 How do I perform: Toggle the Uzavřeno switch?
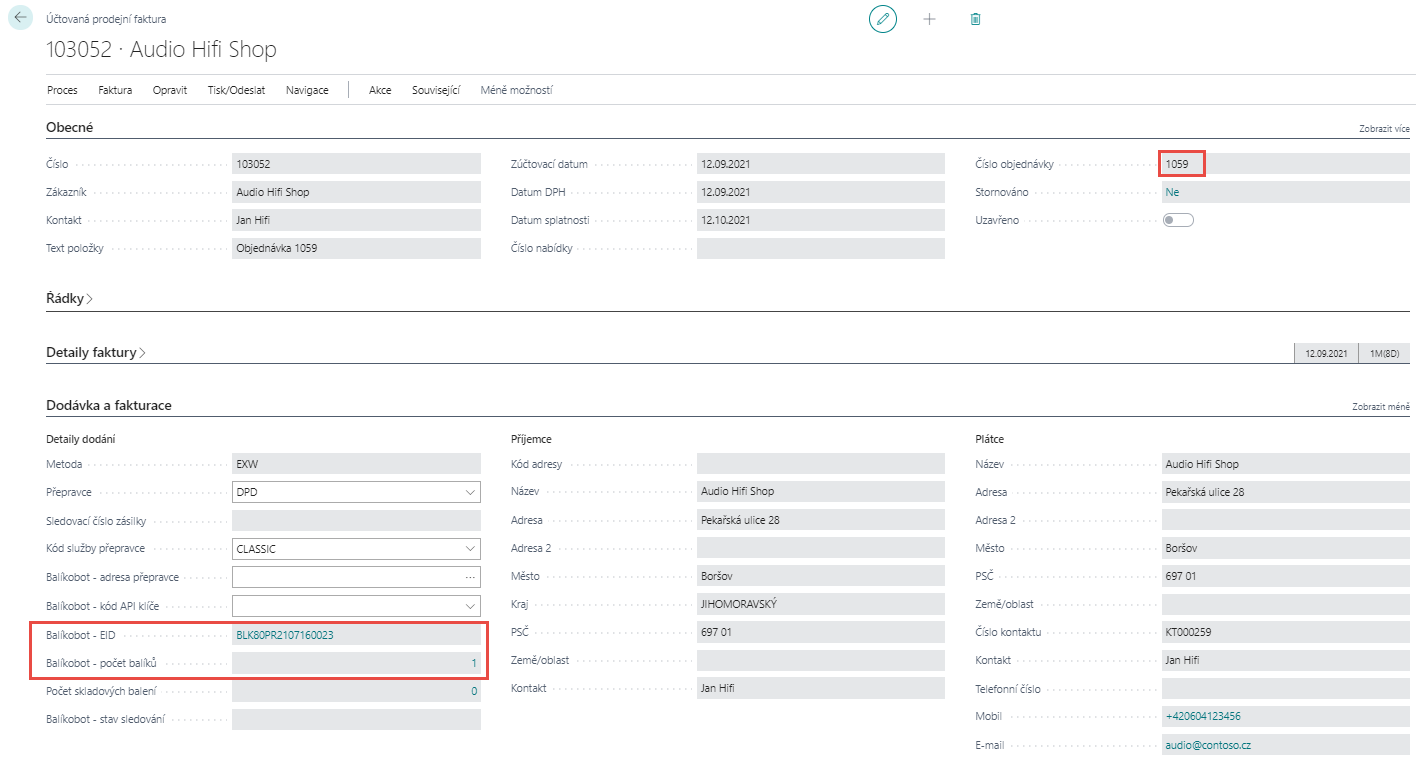click(1178, 220)
